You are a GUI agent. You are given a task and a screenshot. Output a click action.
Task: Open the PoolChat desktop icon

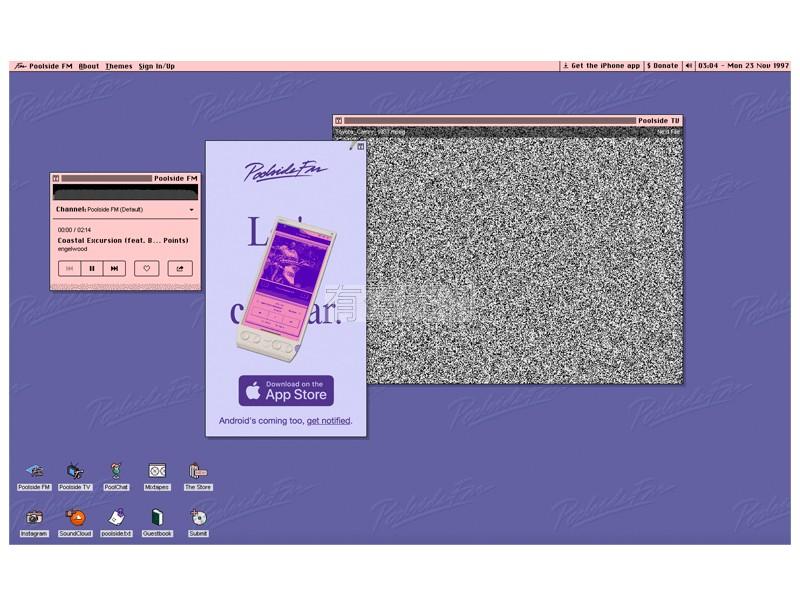[x=116, y=472]
